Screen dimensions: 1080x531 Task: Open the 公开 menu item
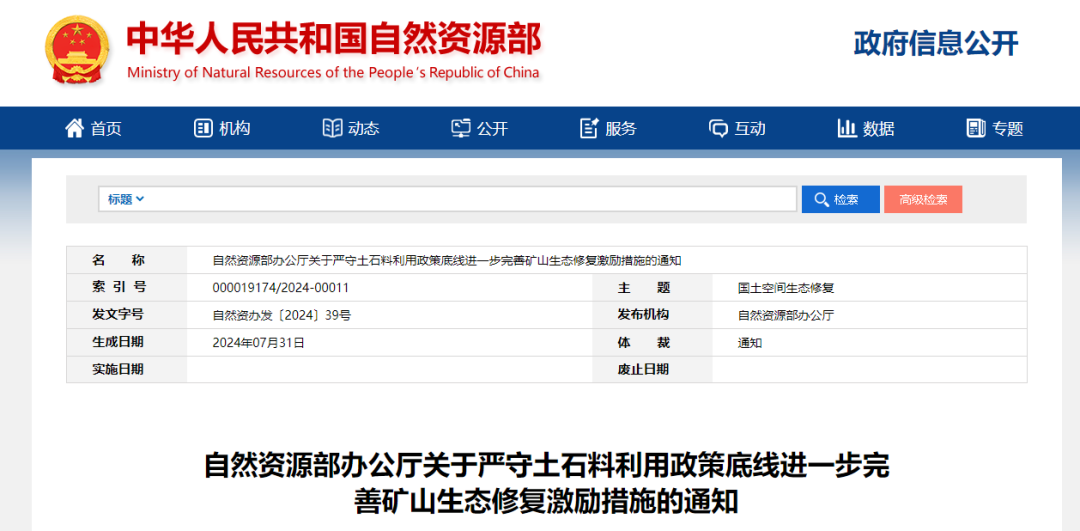[492, 129]
